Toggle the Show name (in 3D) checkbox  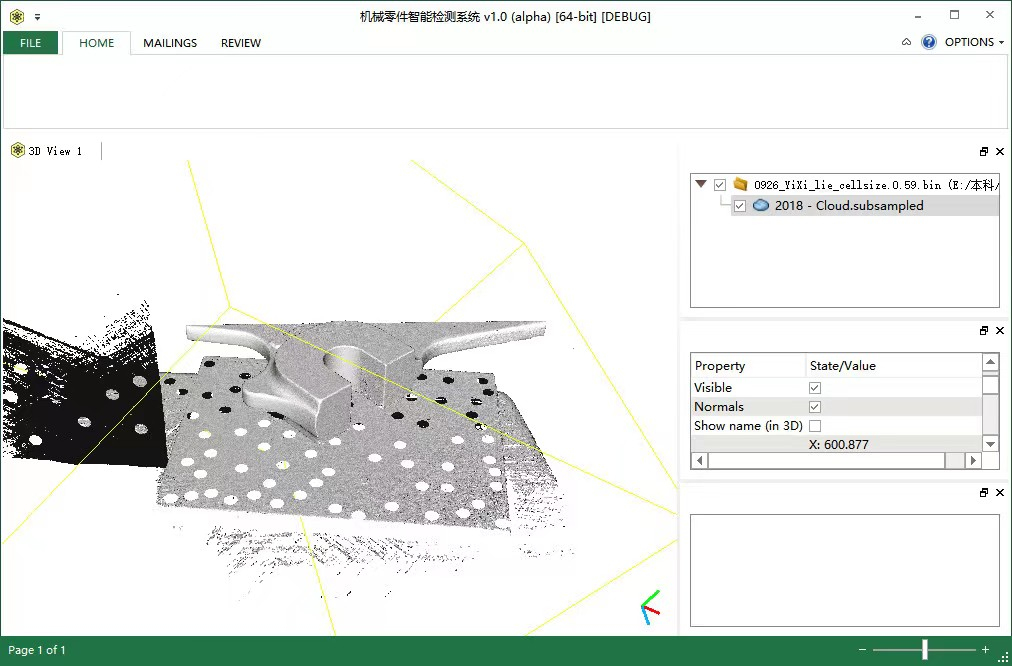[x=815, y=426]
